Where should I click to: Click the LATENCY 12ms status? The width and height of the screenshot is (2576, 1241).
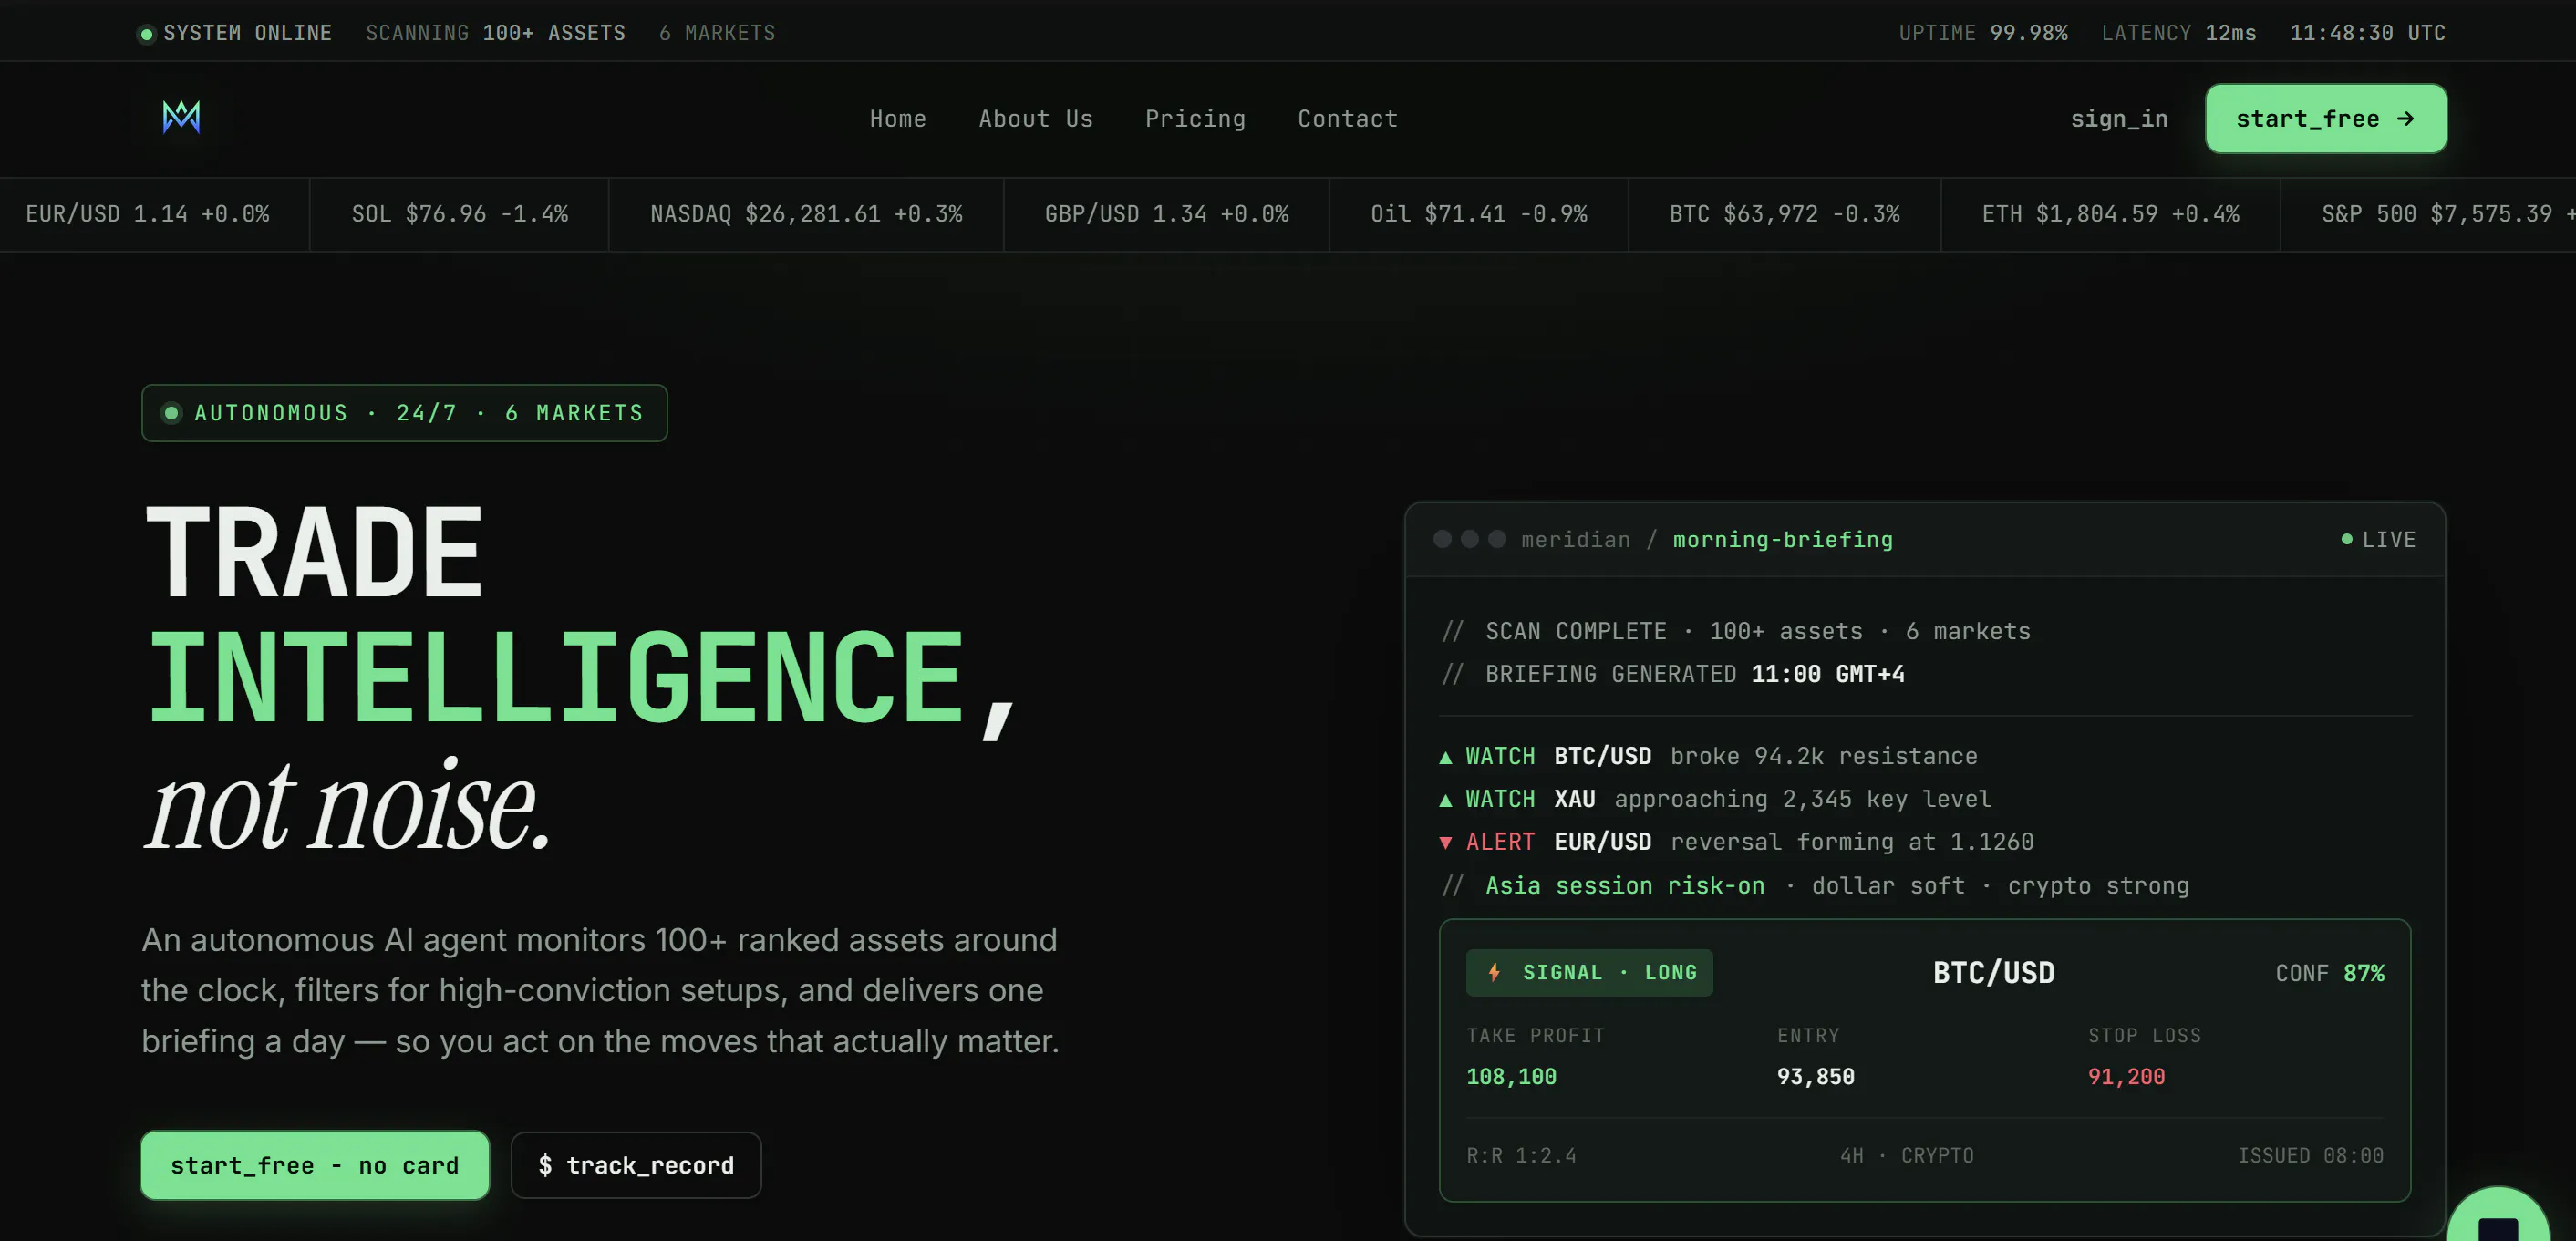(x=2178, y=33)
